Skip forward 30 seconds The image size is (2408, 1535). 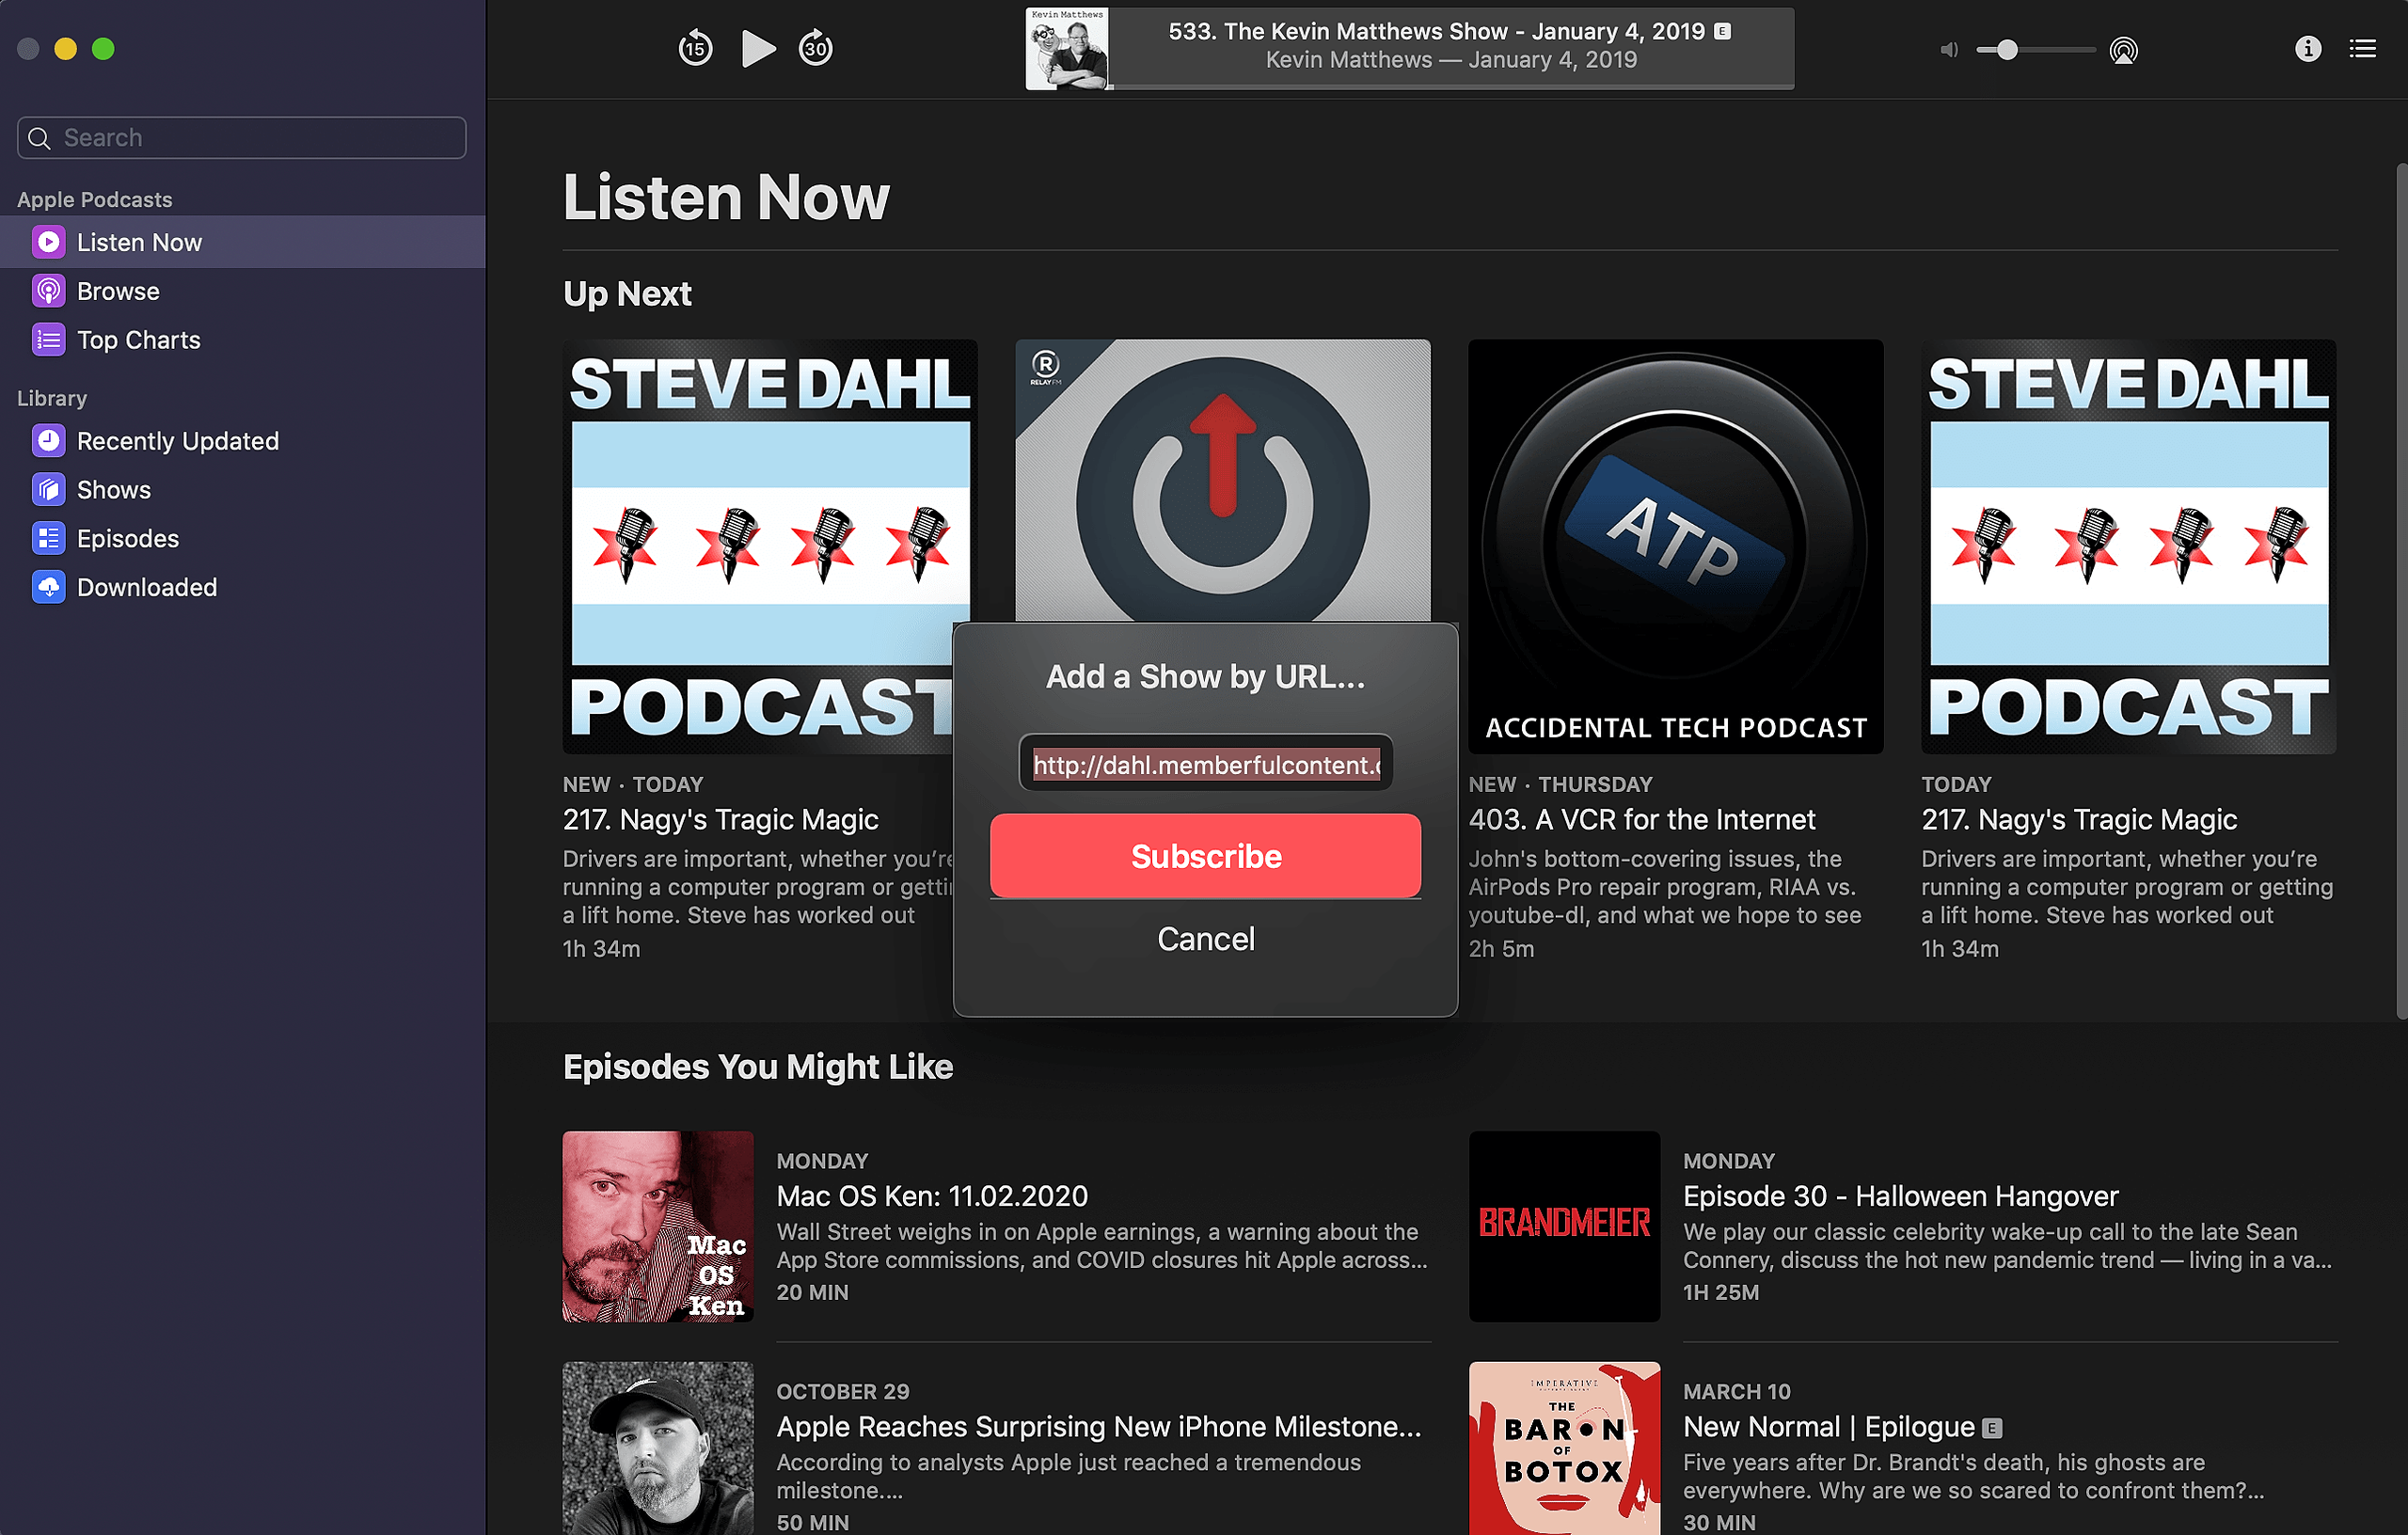click(x=816, y=48)
